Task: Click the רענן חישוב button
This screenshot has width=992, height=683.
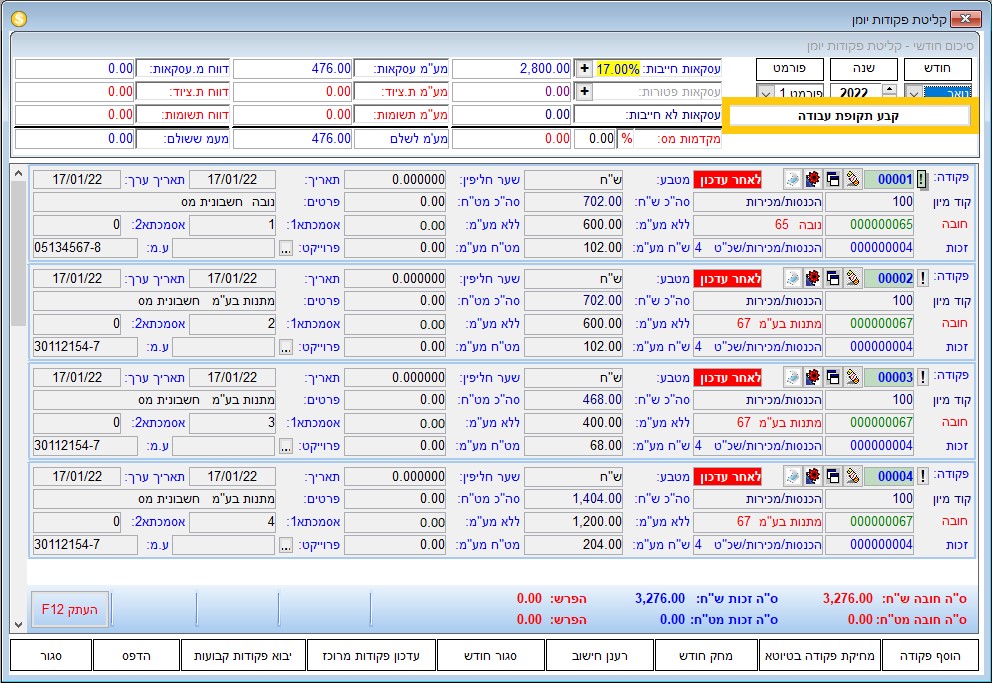Action: [600, 655]
